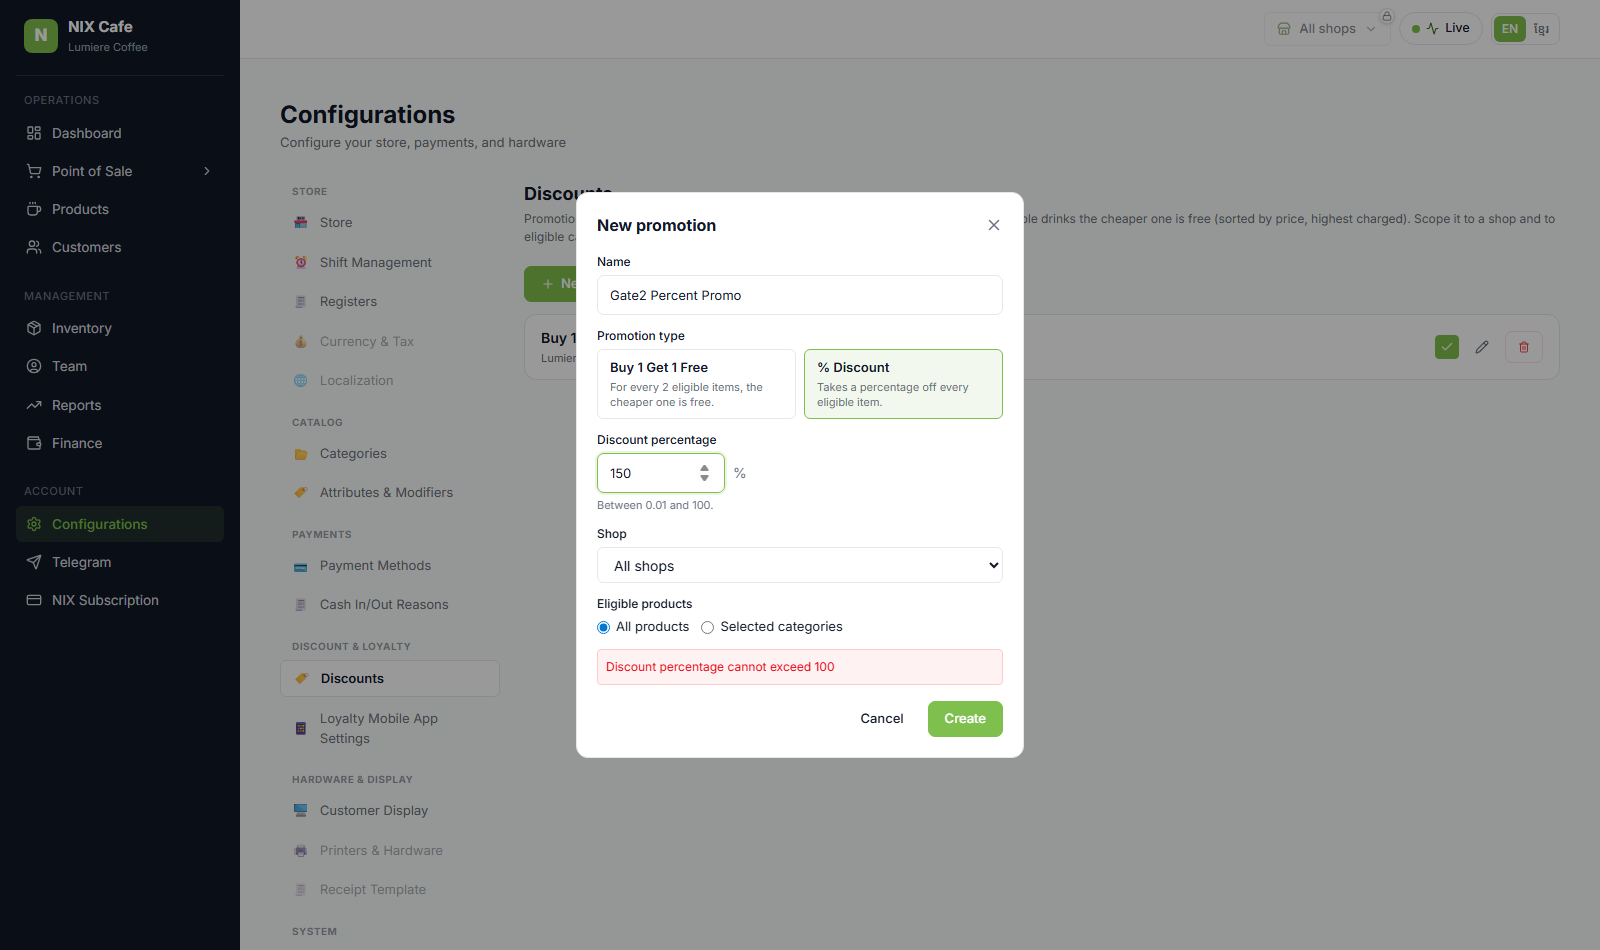Go to Payment Methods settings
This screenshot has width=1600, height=950.
click(x=375, y=565)
